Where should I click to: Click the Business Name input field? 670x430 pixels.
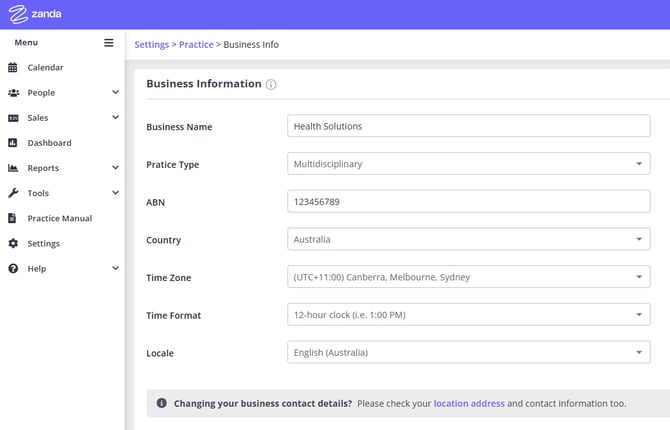coord(468,126)
